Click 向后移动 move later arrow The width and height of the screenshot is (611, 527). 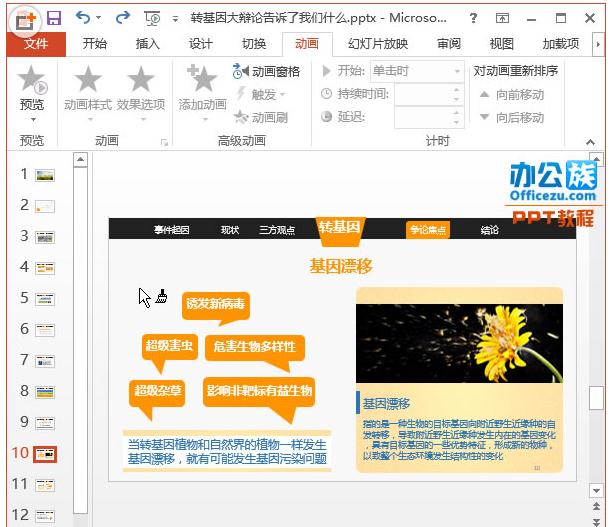pyautogui.click(x=511, y=118)
